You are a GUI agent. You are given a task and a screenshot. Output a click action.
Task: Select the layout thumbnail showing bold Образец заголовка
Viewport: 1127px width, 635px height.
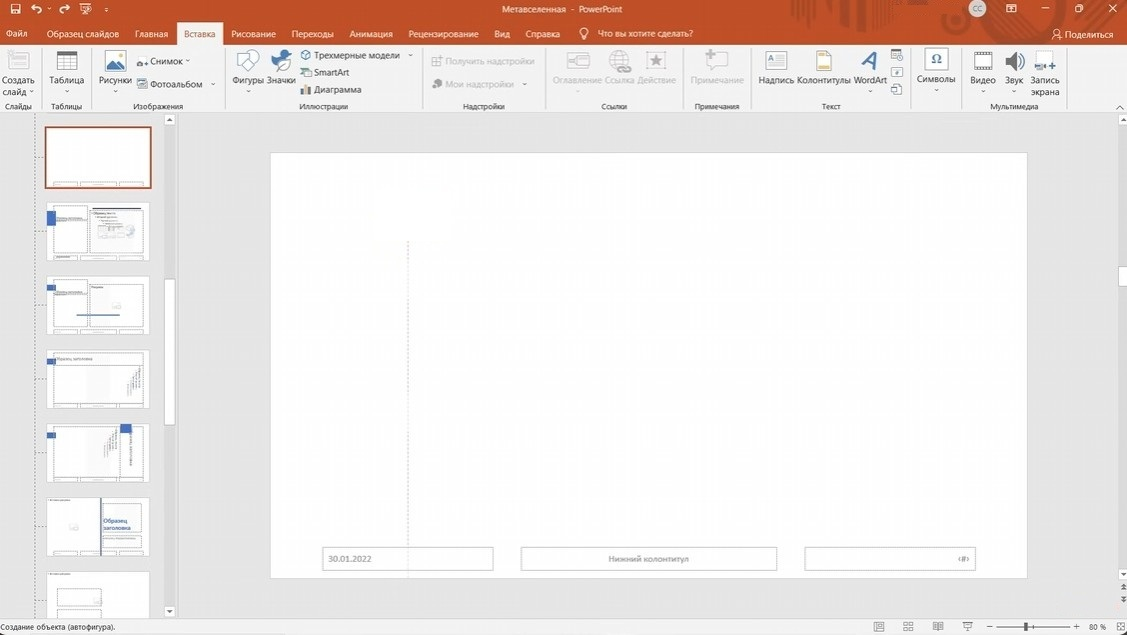98,527
